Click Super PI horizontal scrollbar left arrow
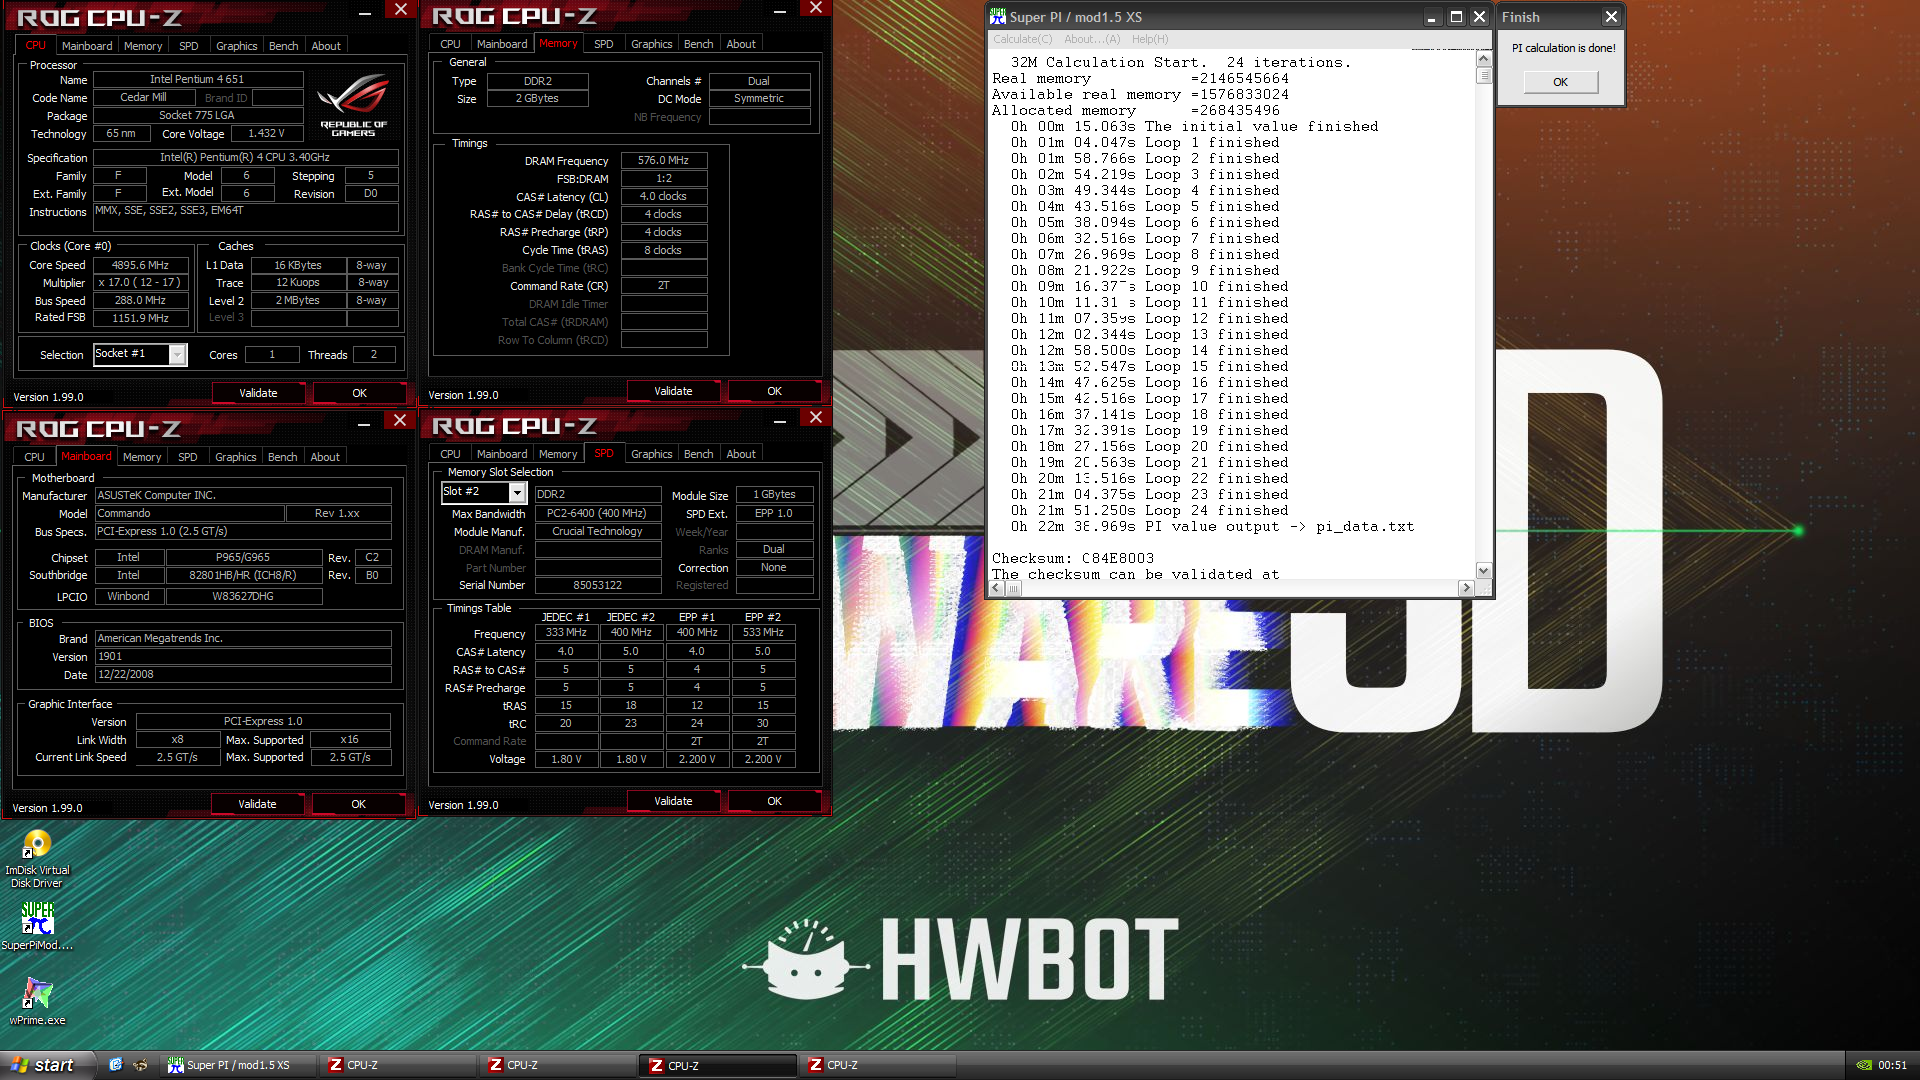Screen dimensions: 1920x1080 [997, 588]
